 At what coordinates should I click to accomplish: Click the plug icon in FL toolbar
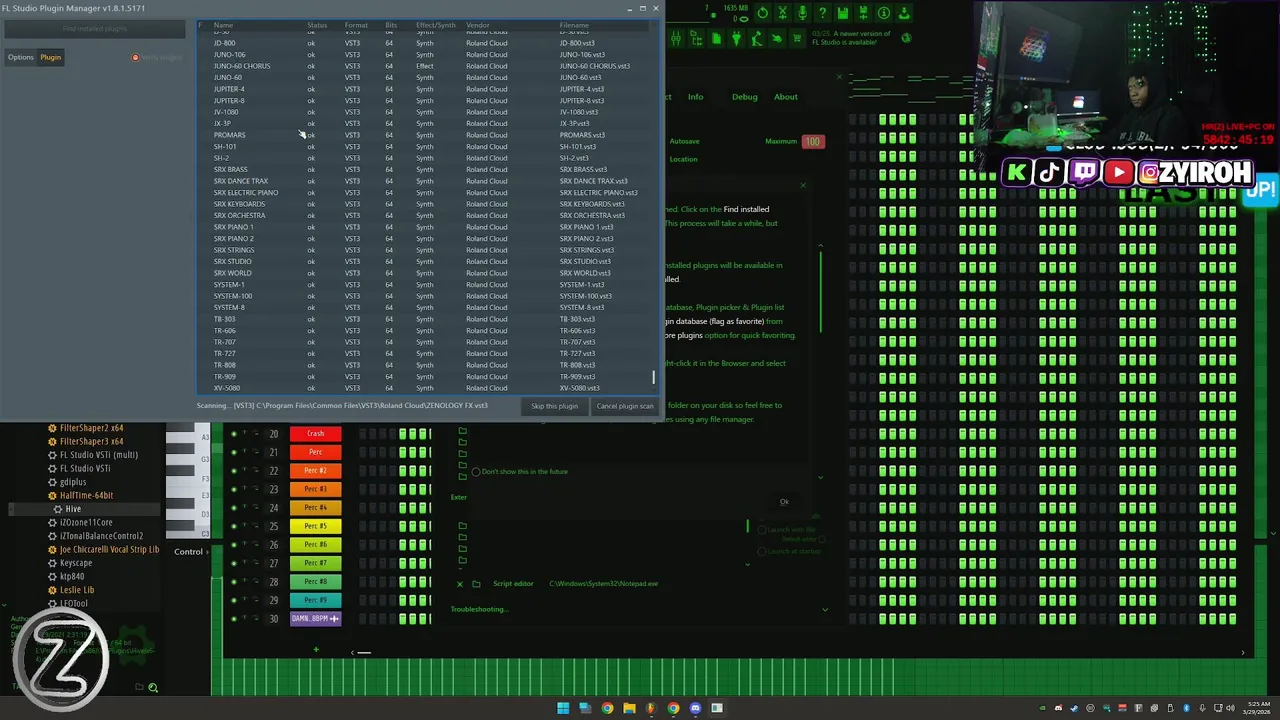(736, 38)
